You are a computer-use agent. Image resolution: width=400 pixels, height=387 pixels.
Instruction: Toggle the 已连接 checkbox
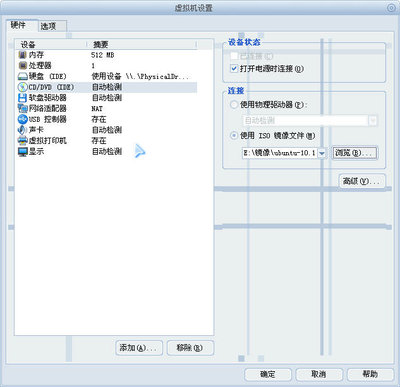coord(234,56)
